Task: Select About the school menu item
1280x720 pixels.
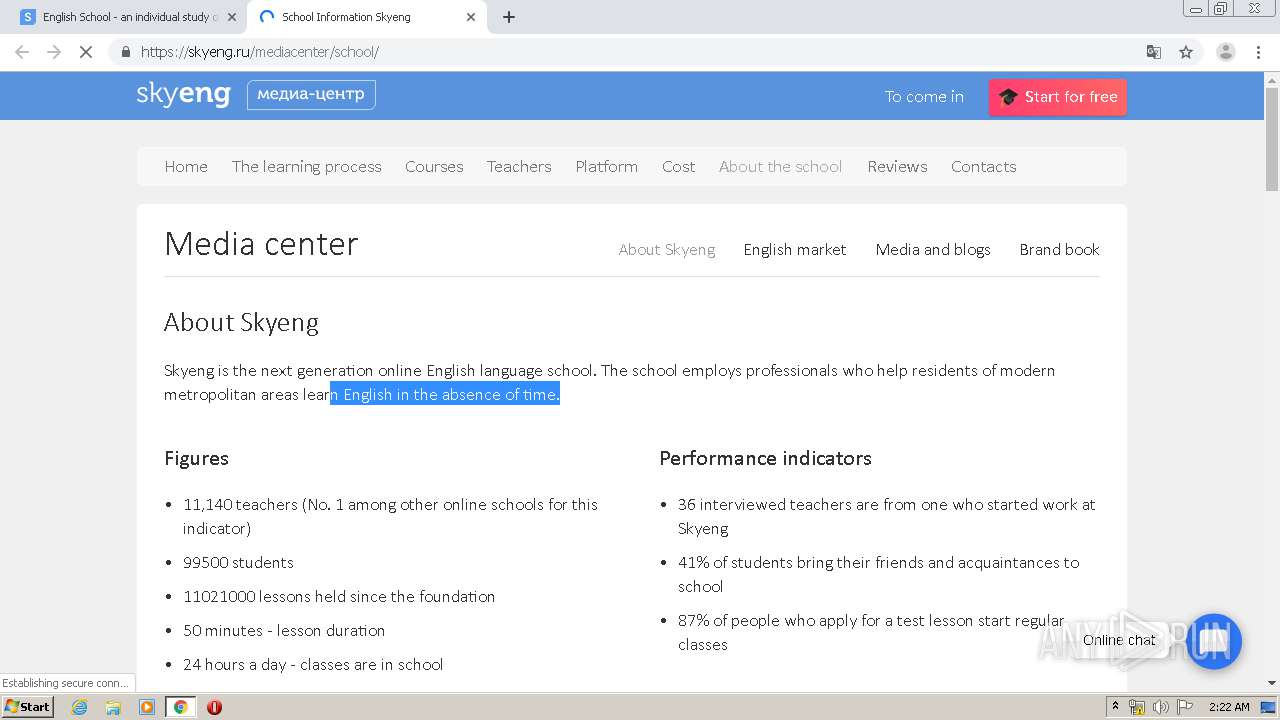Action: tap(781, 167)
